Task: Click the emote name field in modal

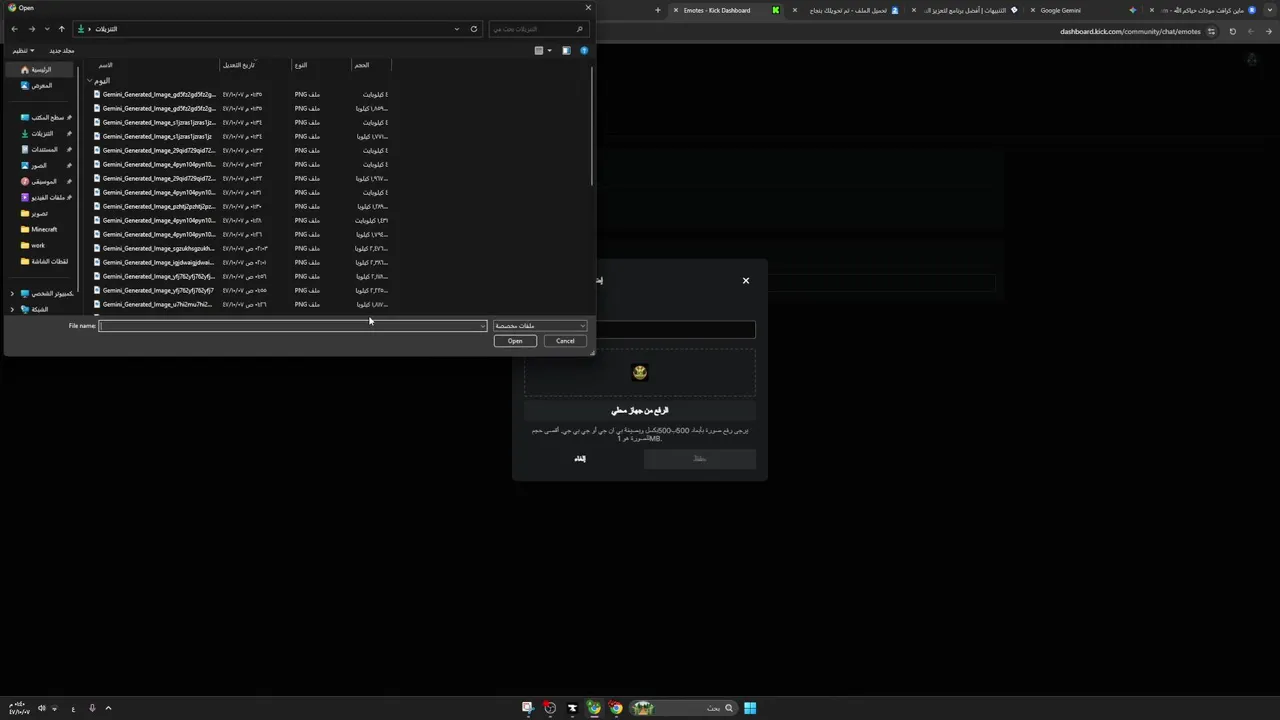Action: pos(675,329)
